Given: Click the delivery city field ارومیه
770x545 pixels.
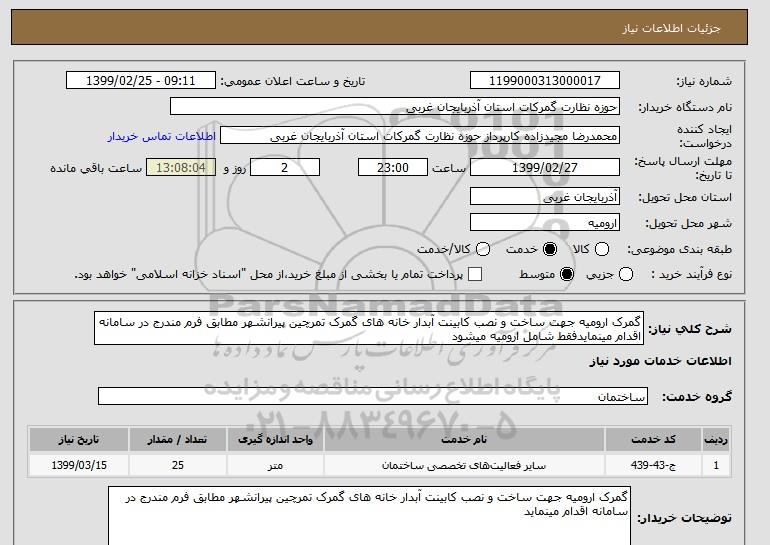Looking at the screenshot, I should 545,222.
